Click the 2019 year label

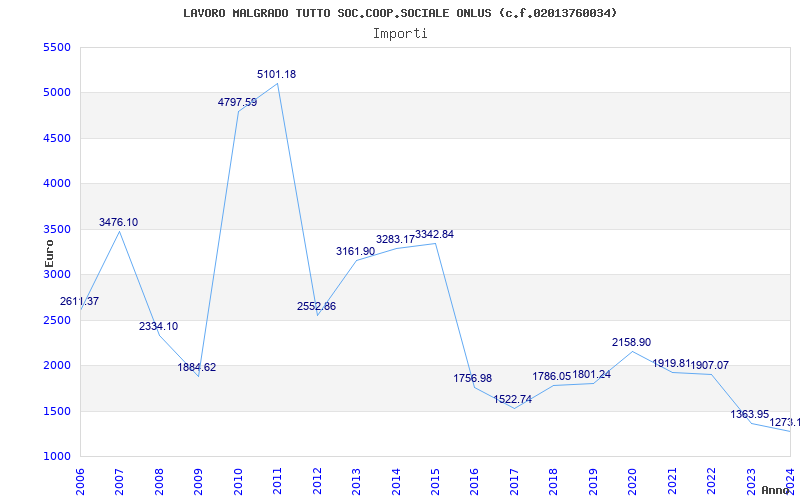[593, 481]
